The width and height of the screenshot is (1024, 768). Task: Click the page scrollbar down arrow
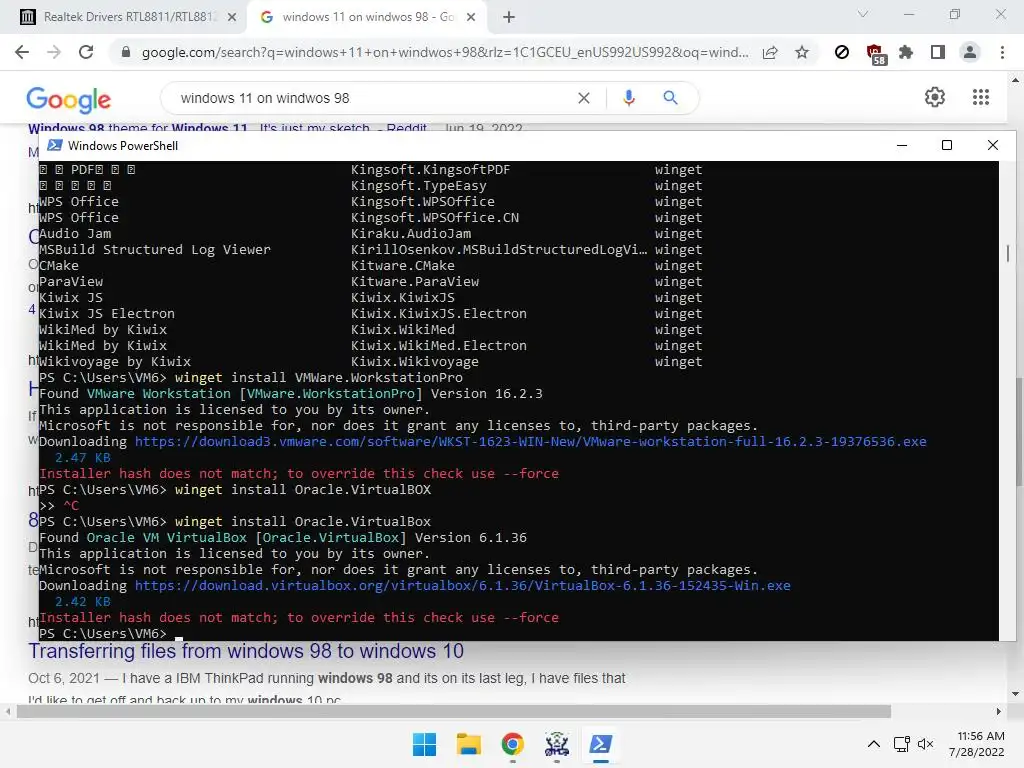[x=1015, y=694]
